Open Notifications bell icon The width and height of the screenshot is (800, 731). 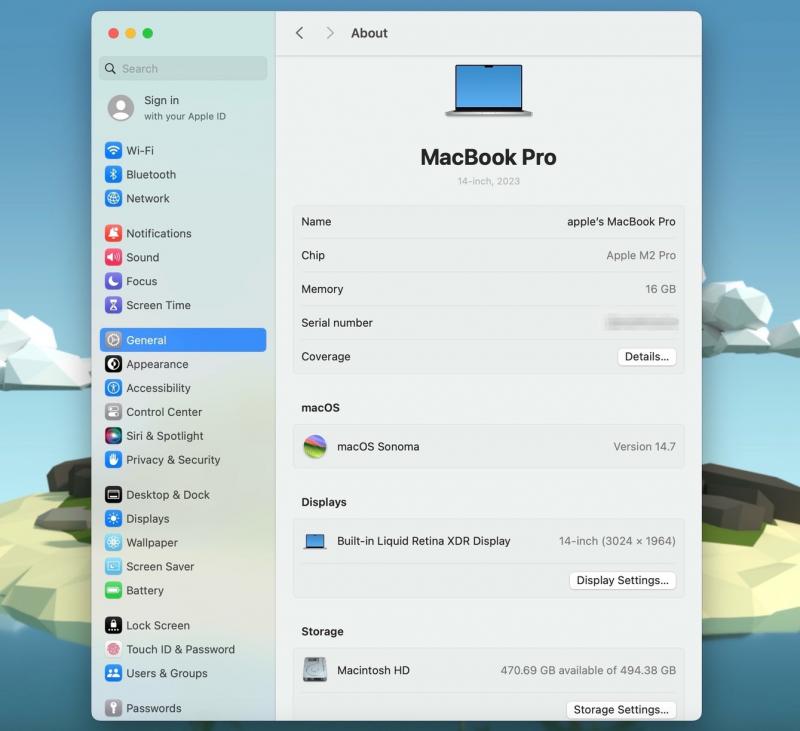[114, 234]
